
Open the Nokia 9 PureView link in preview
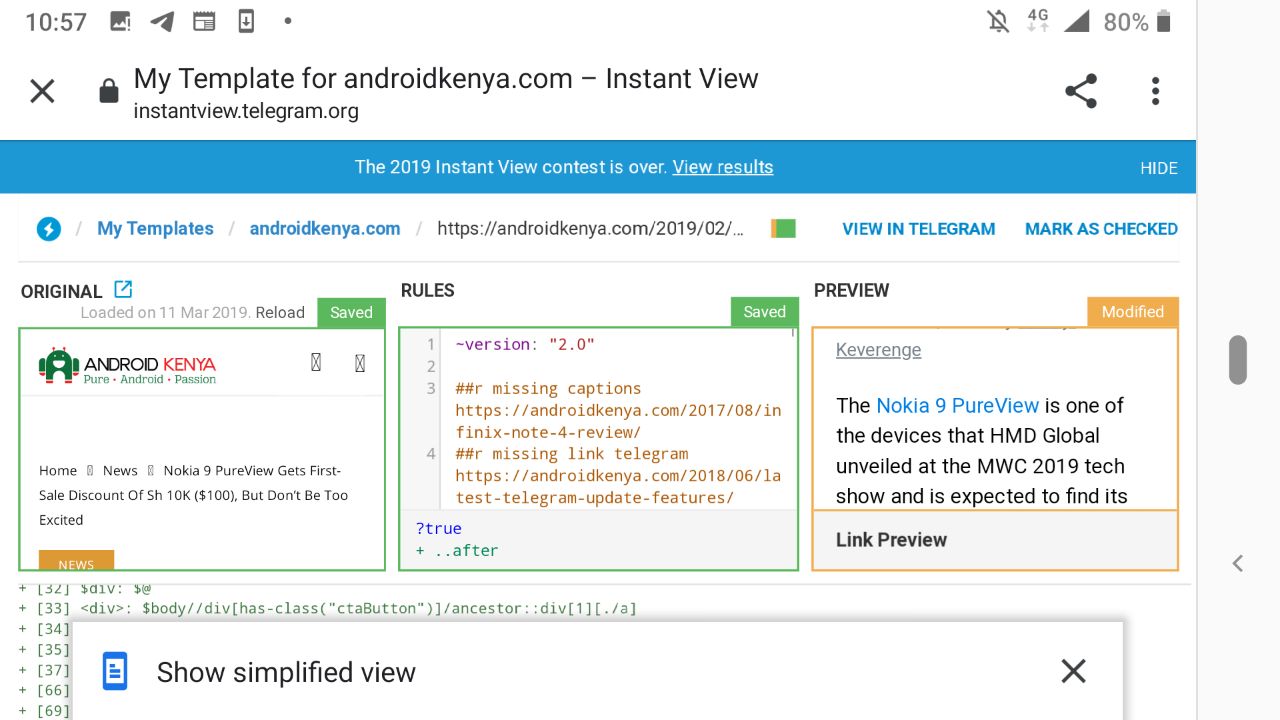pyautogui.click(x=957, y=405)
